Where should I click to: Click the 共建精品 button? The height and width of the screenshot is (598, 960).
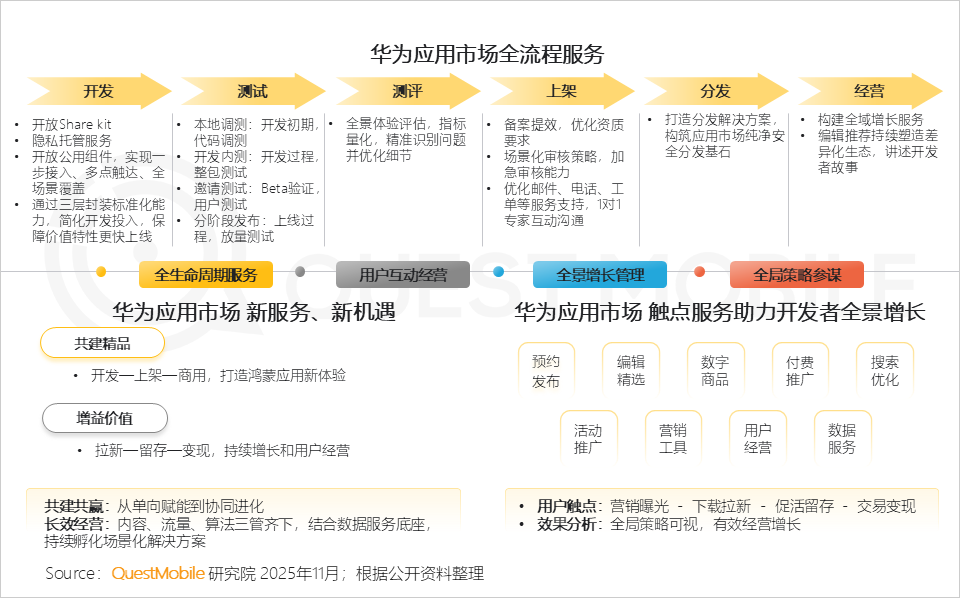tap(101, 342)
